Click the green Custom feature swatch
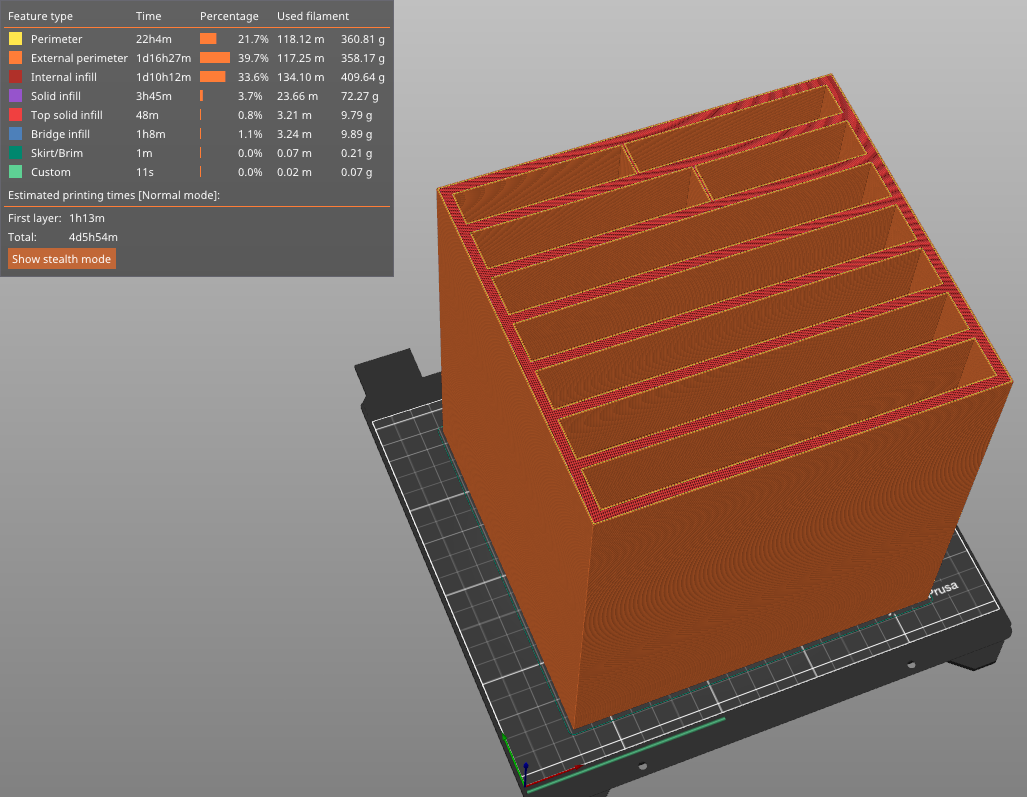The image size is (1027, 797). click(15, 172)
